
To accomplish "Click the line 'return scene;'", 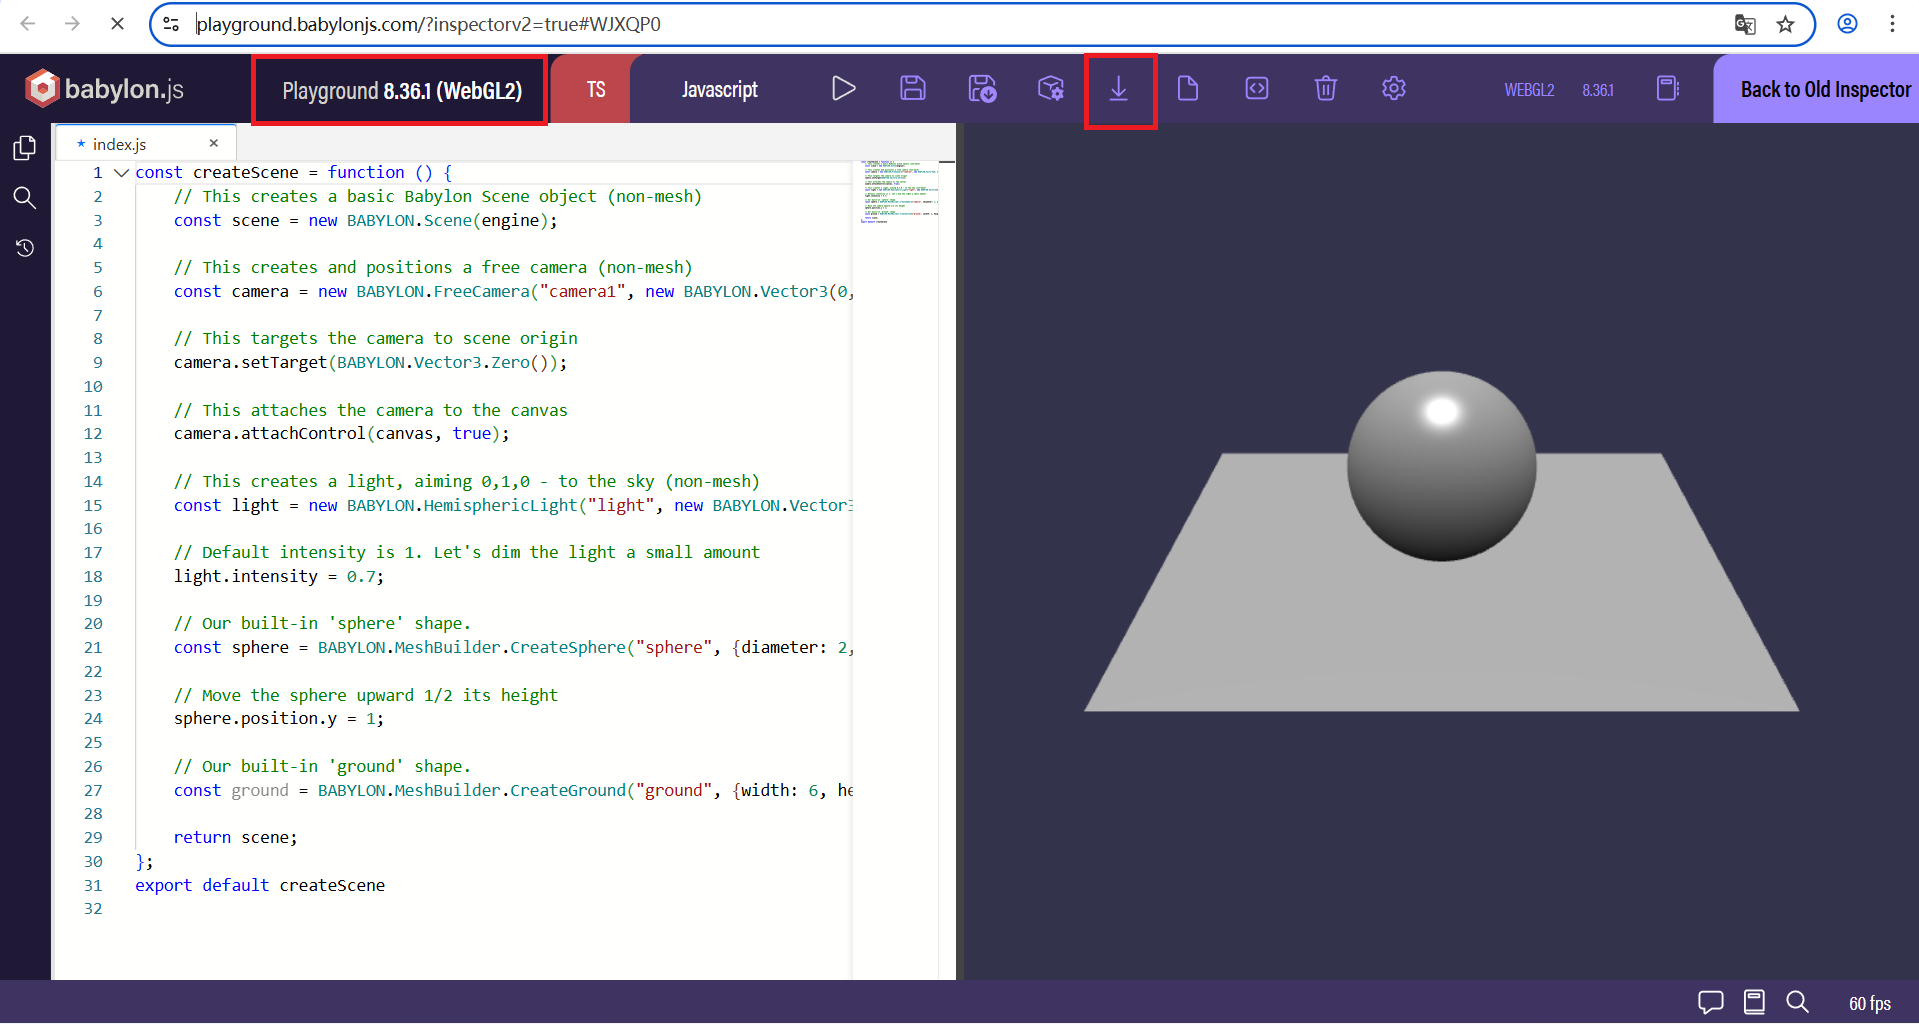I will click(x=235, y=838).
